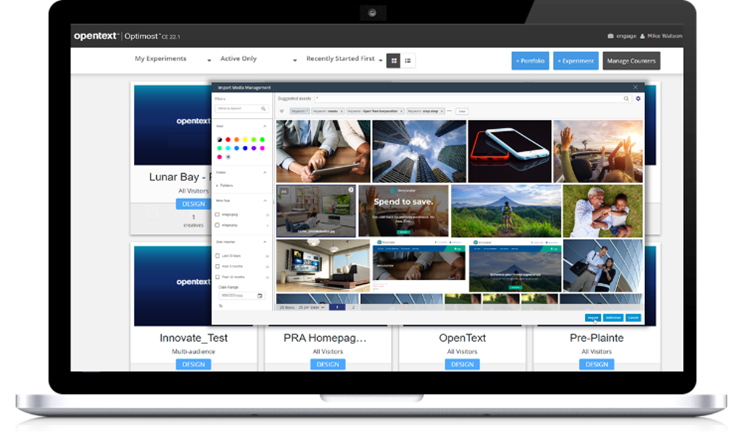Select the yellow color filter swatch

pyautogui.click(x=245, y=140)
